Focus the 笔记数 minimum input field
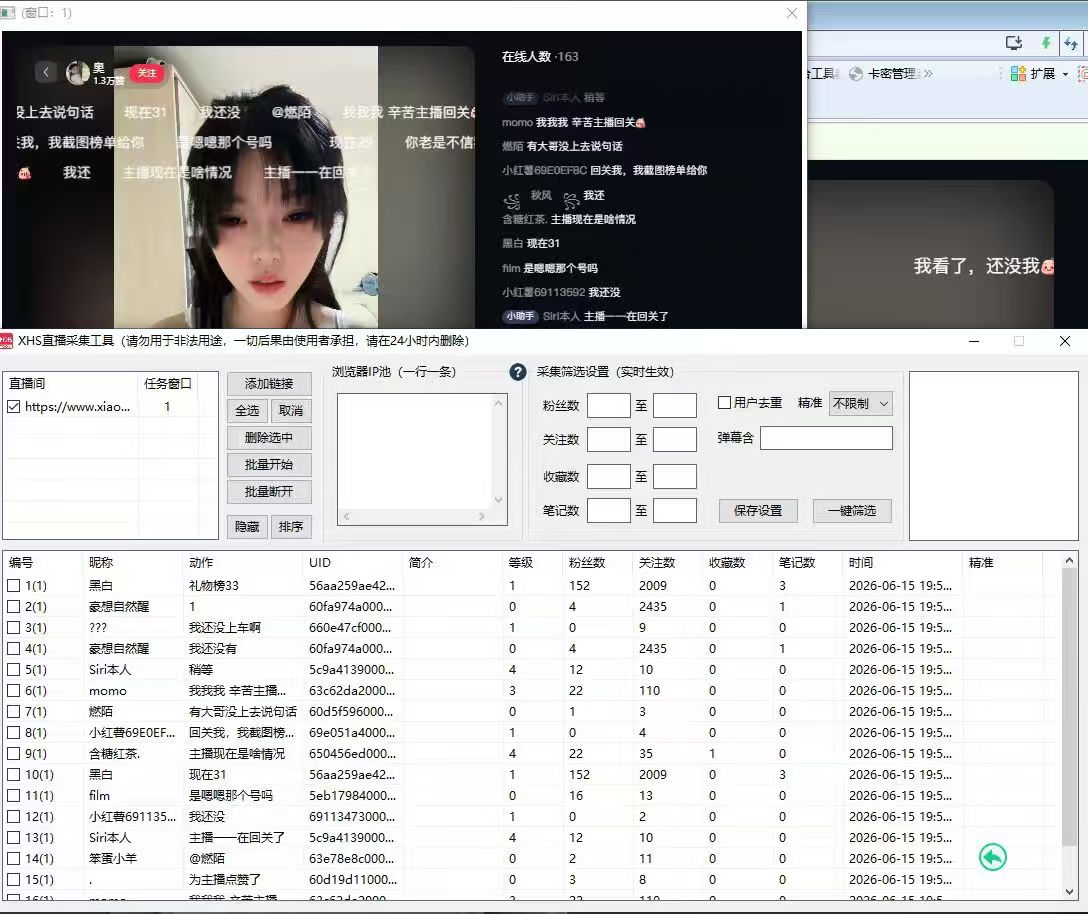This screenshot has height=914, width=1088. [609, 511]
